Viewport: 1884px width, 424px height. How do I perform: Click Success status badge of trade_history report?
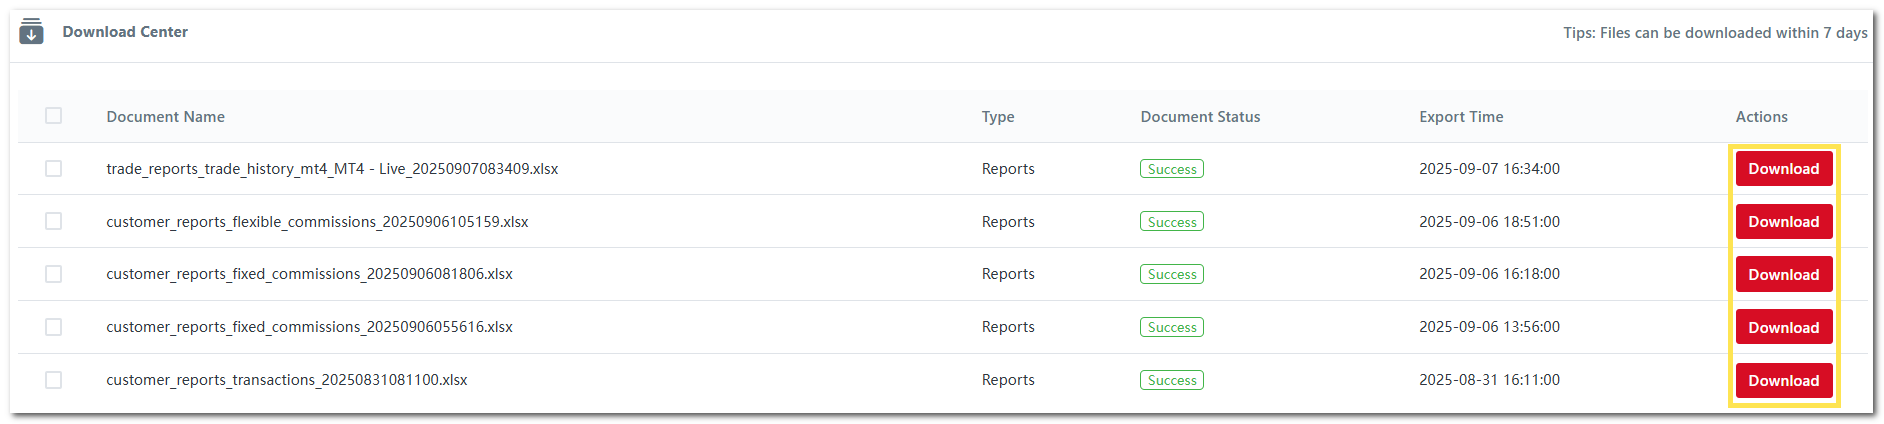point(1172,169)
